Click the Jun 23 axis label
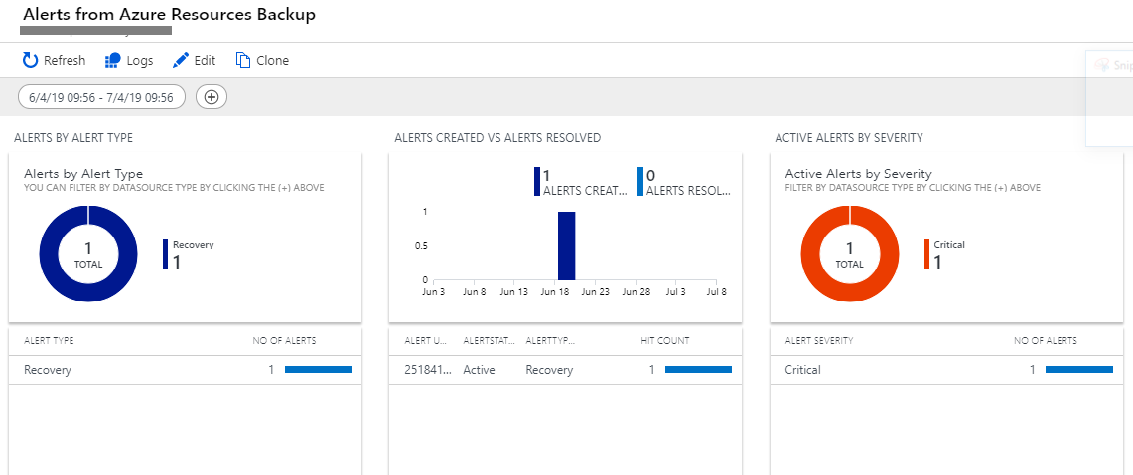1133x475 pixels. click(x=595, y=292)
